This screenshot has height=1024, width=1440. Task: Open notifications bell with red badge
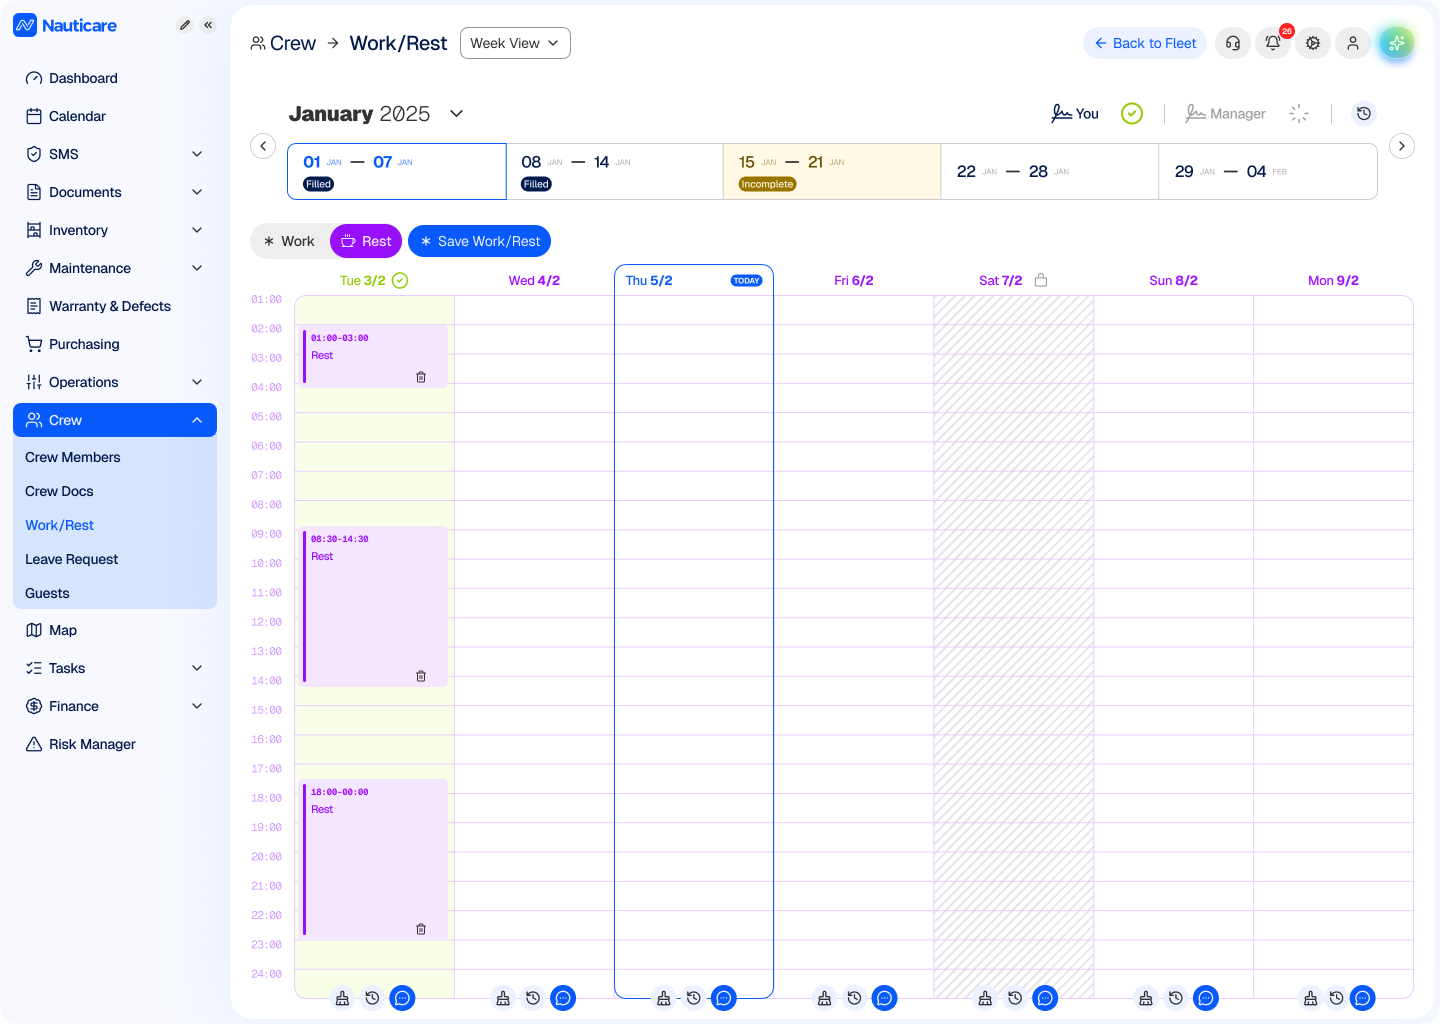pos(1273,43)
